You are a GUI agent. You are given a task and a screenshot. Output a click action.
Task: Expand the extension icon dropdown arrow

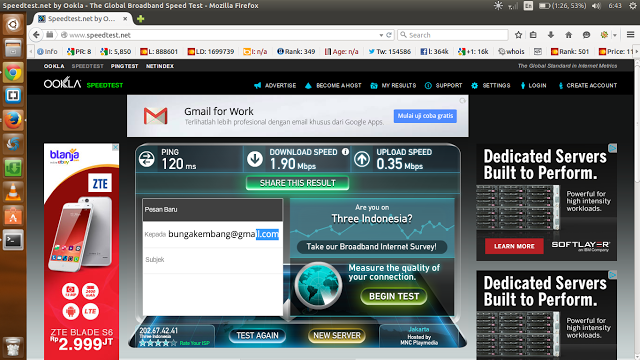tap(615, 35)
